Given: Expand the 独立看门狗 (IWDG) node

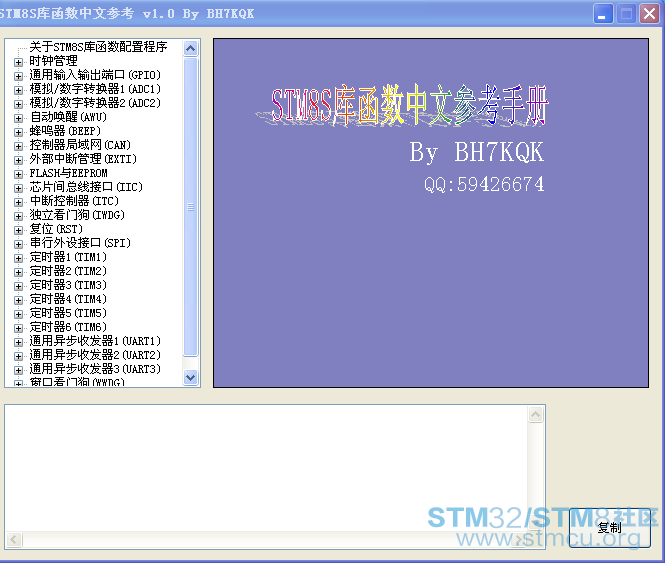Looking at the screenshot, I should (x=18, y=216).
